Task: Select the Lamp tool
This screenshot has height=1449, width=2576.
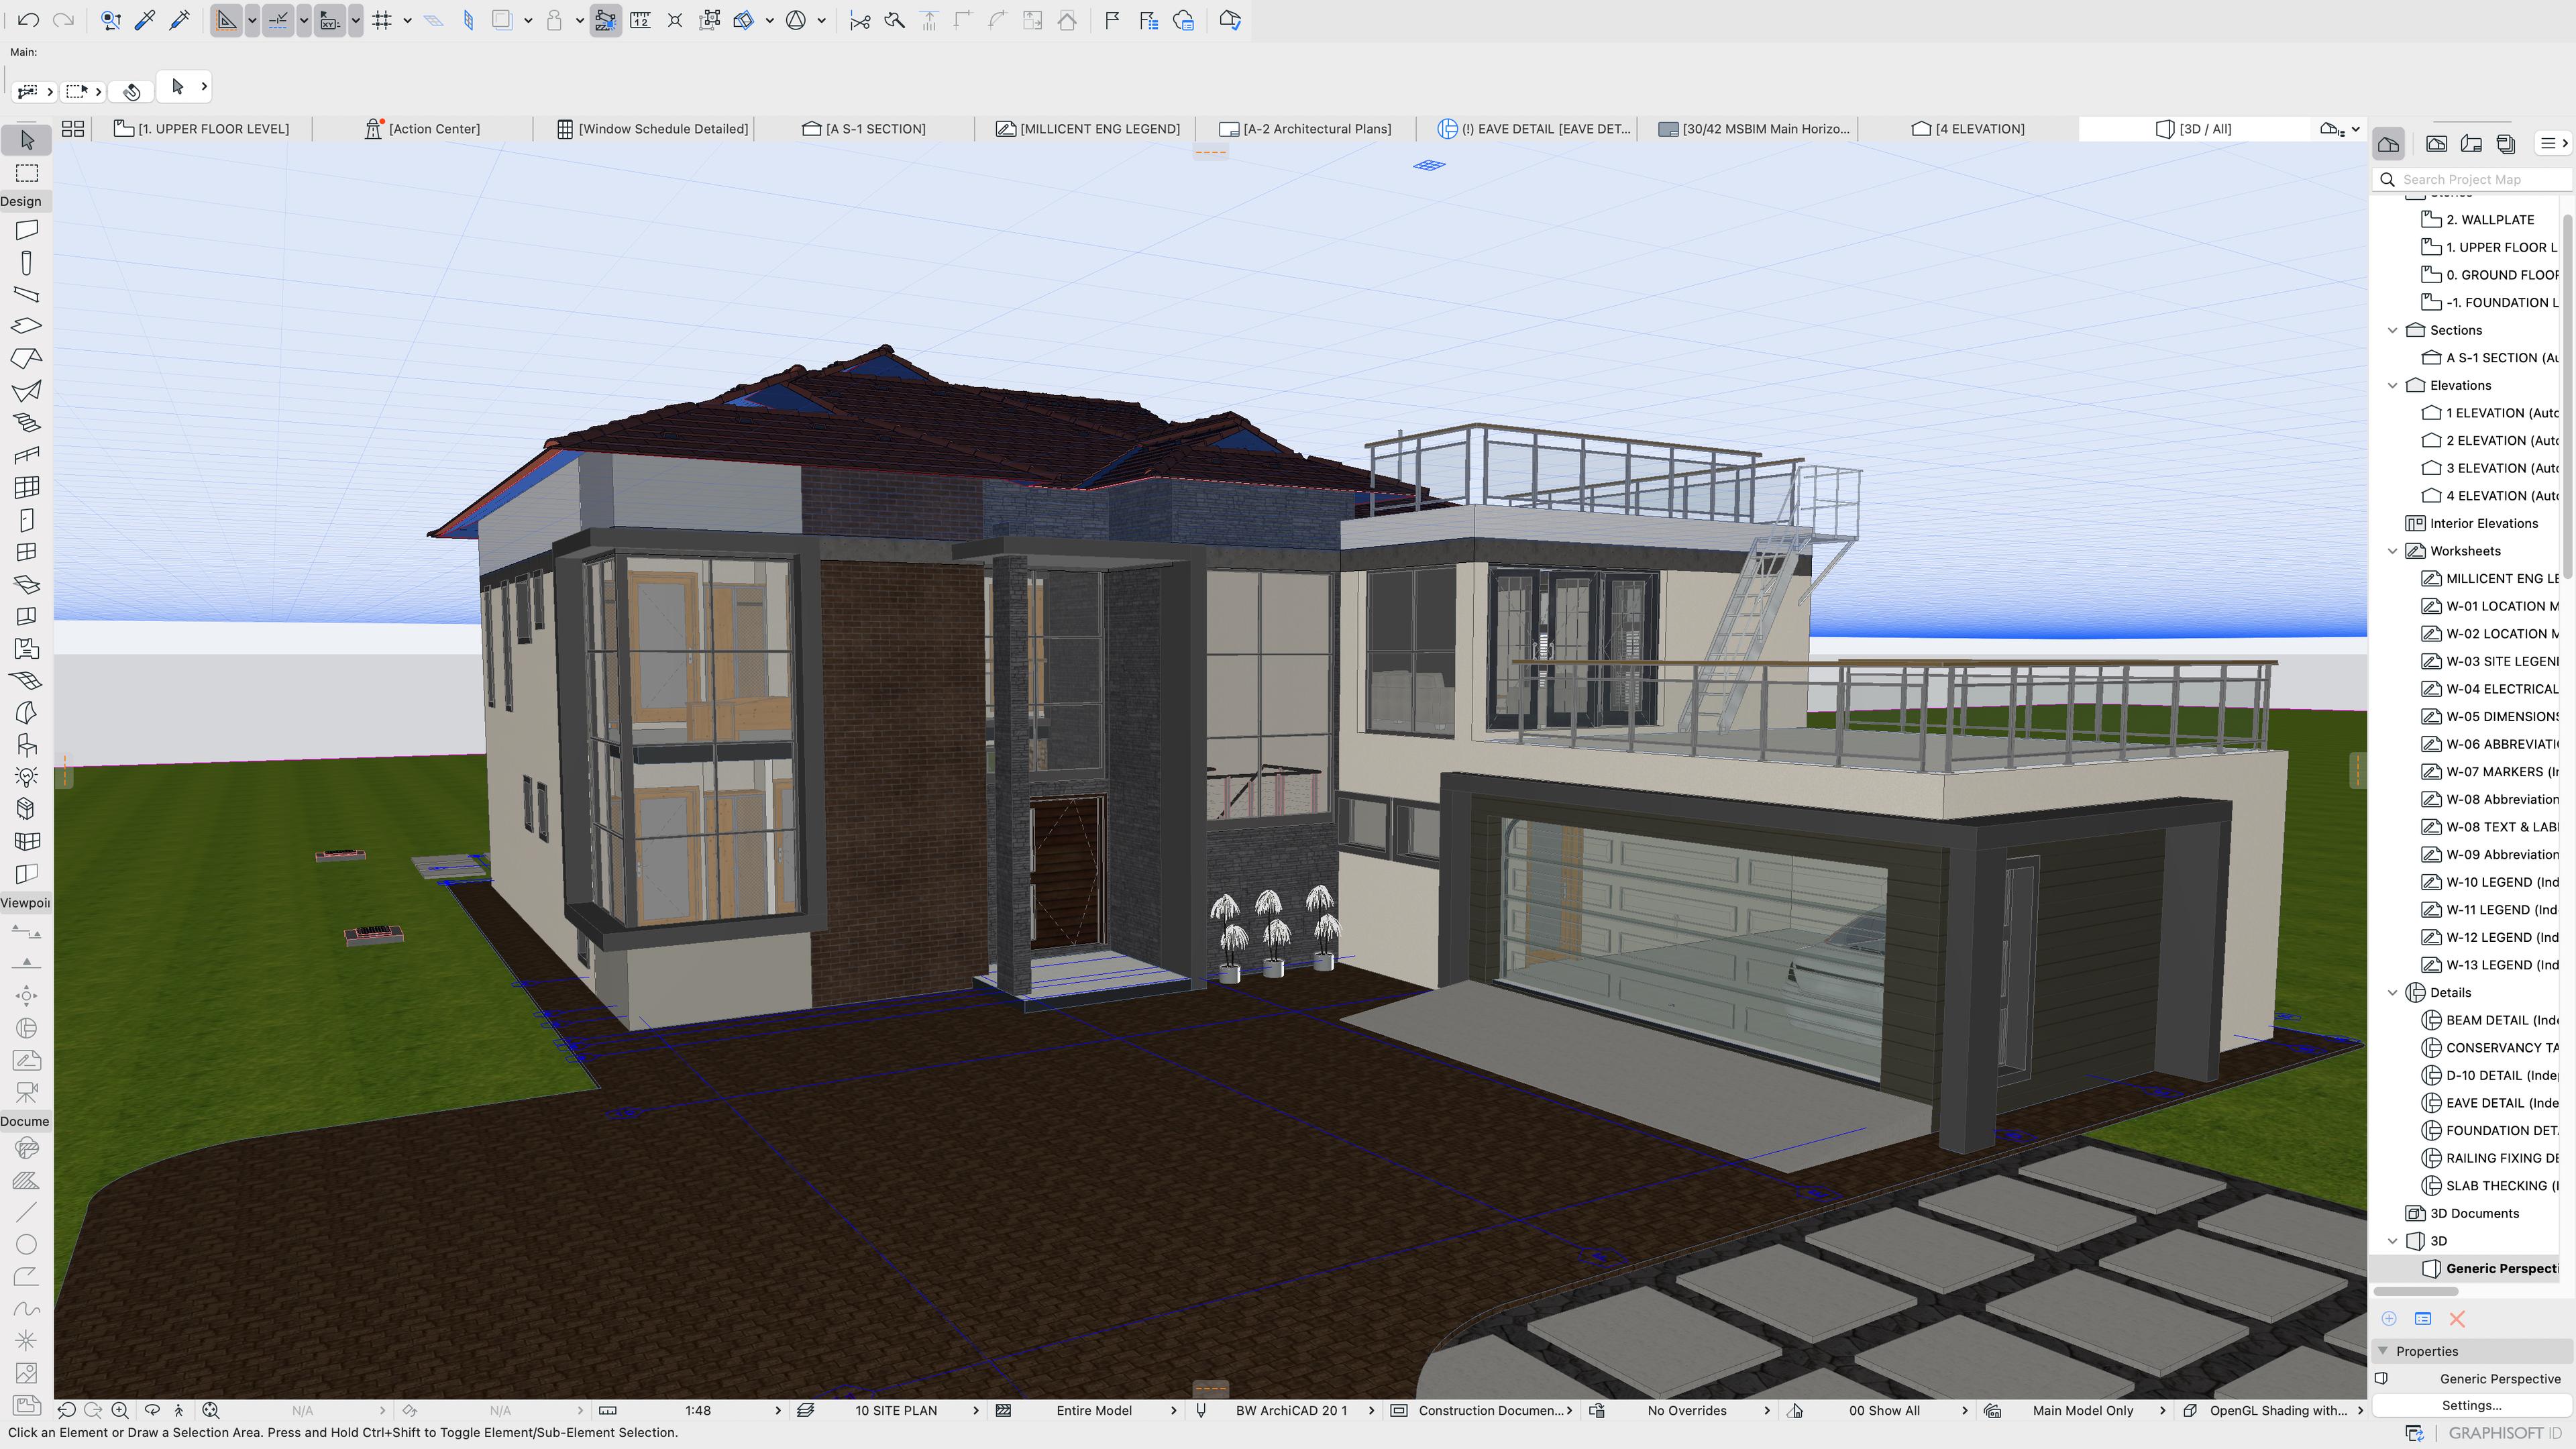Action: [26, 777]
